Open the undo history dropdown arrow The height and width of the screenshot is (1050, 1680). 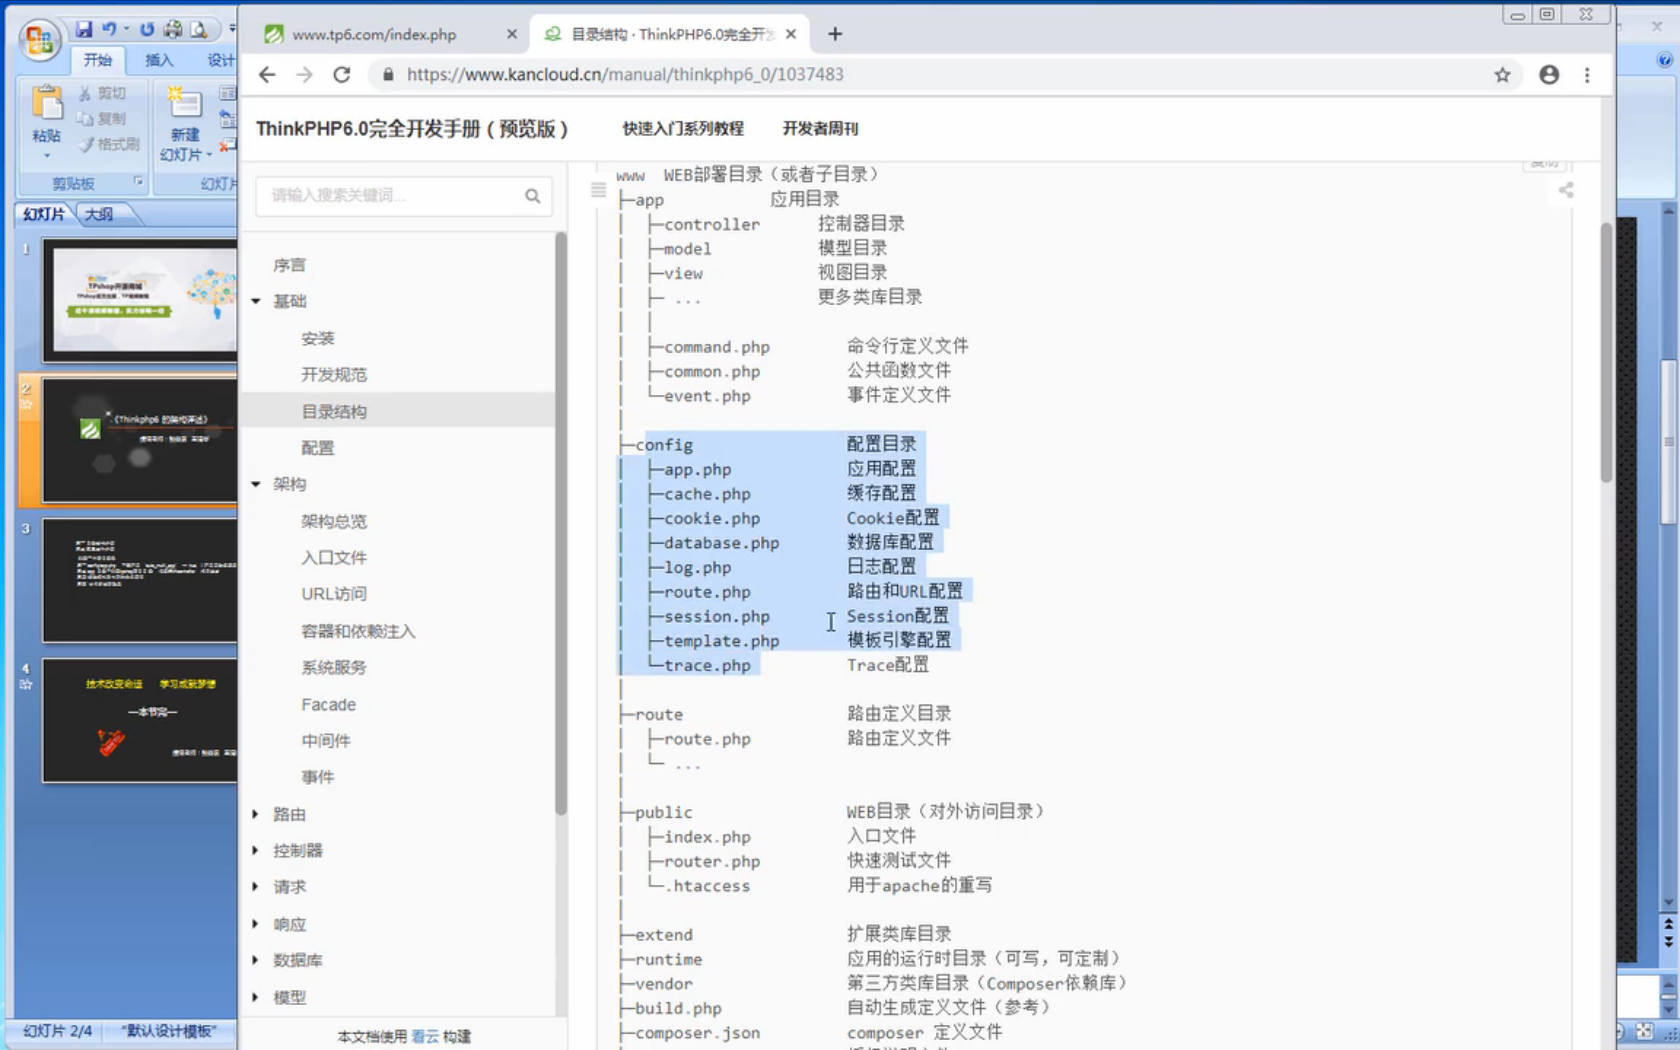coord(126,29)
